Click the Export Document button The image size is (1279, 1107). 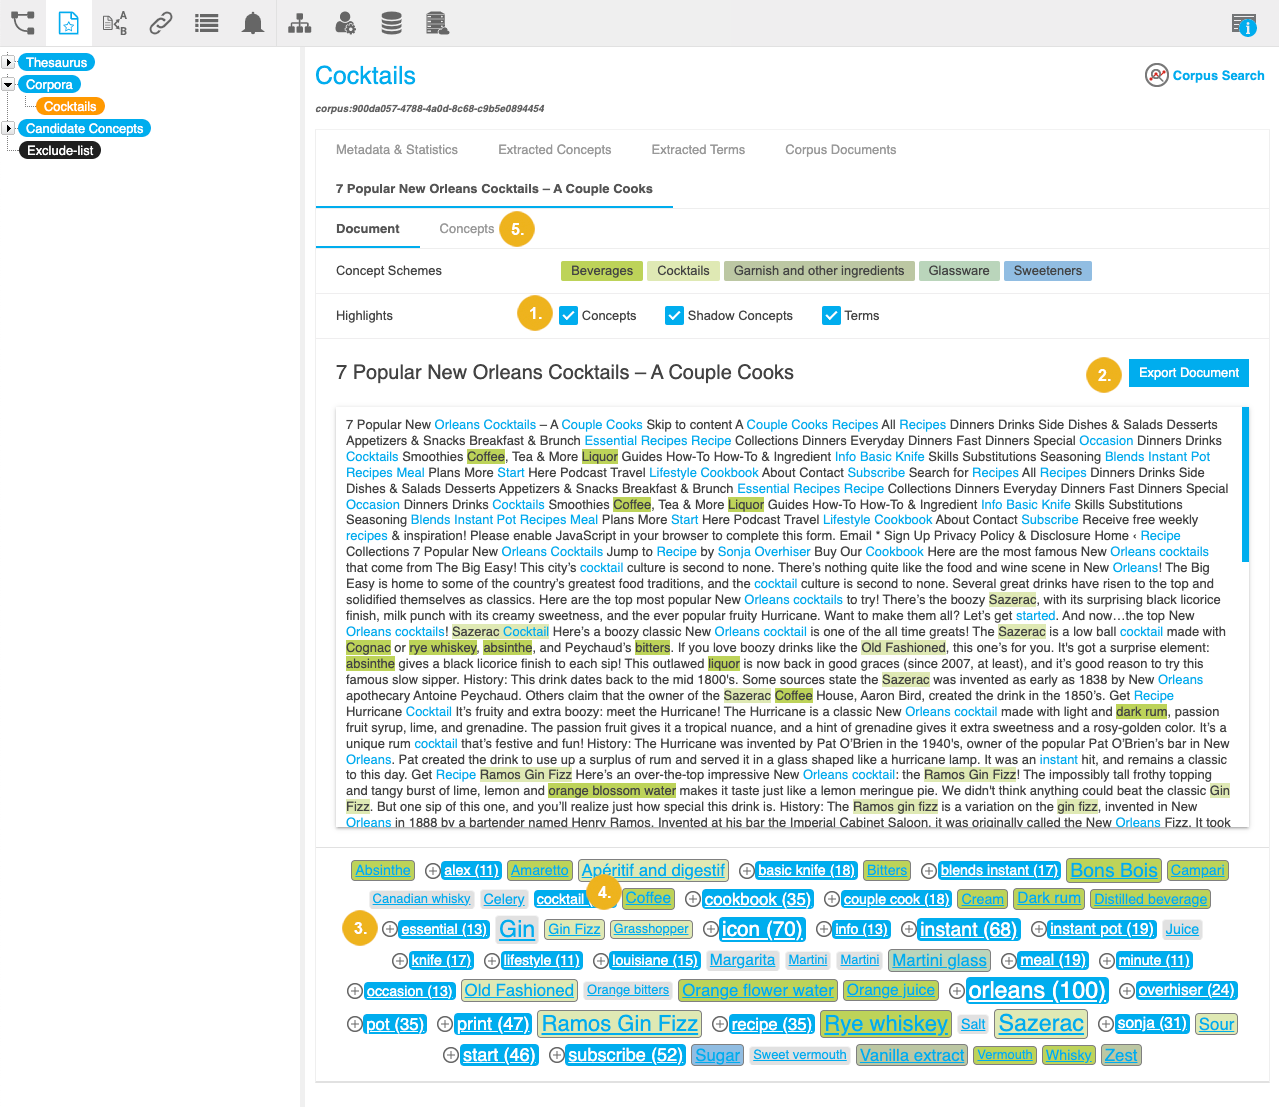[x=1188, y=373]
